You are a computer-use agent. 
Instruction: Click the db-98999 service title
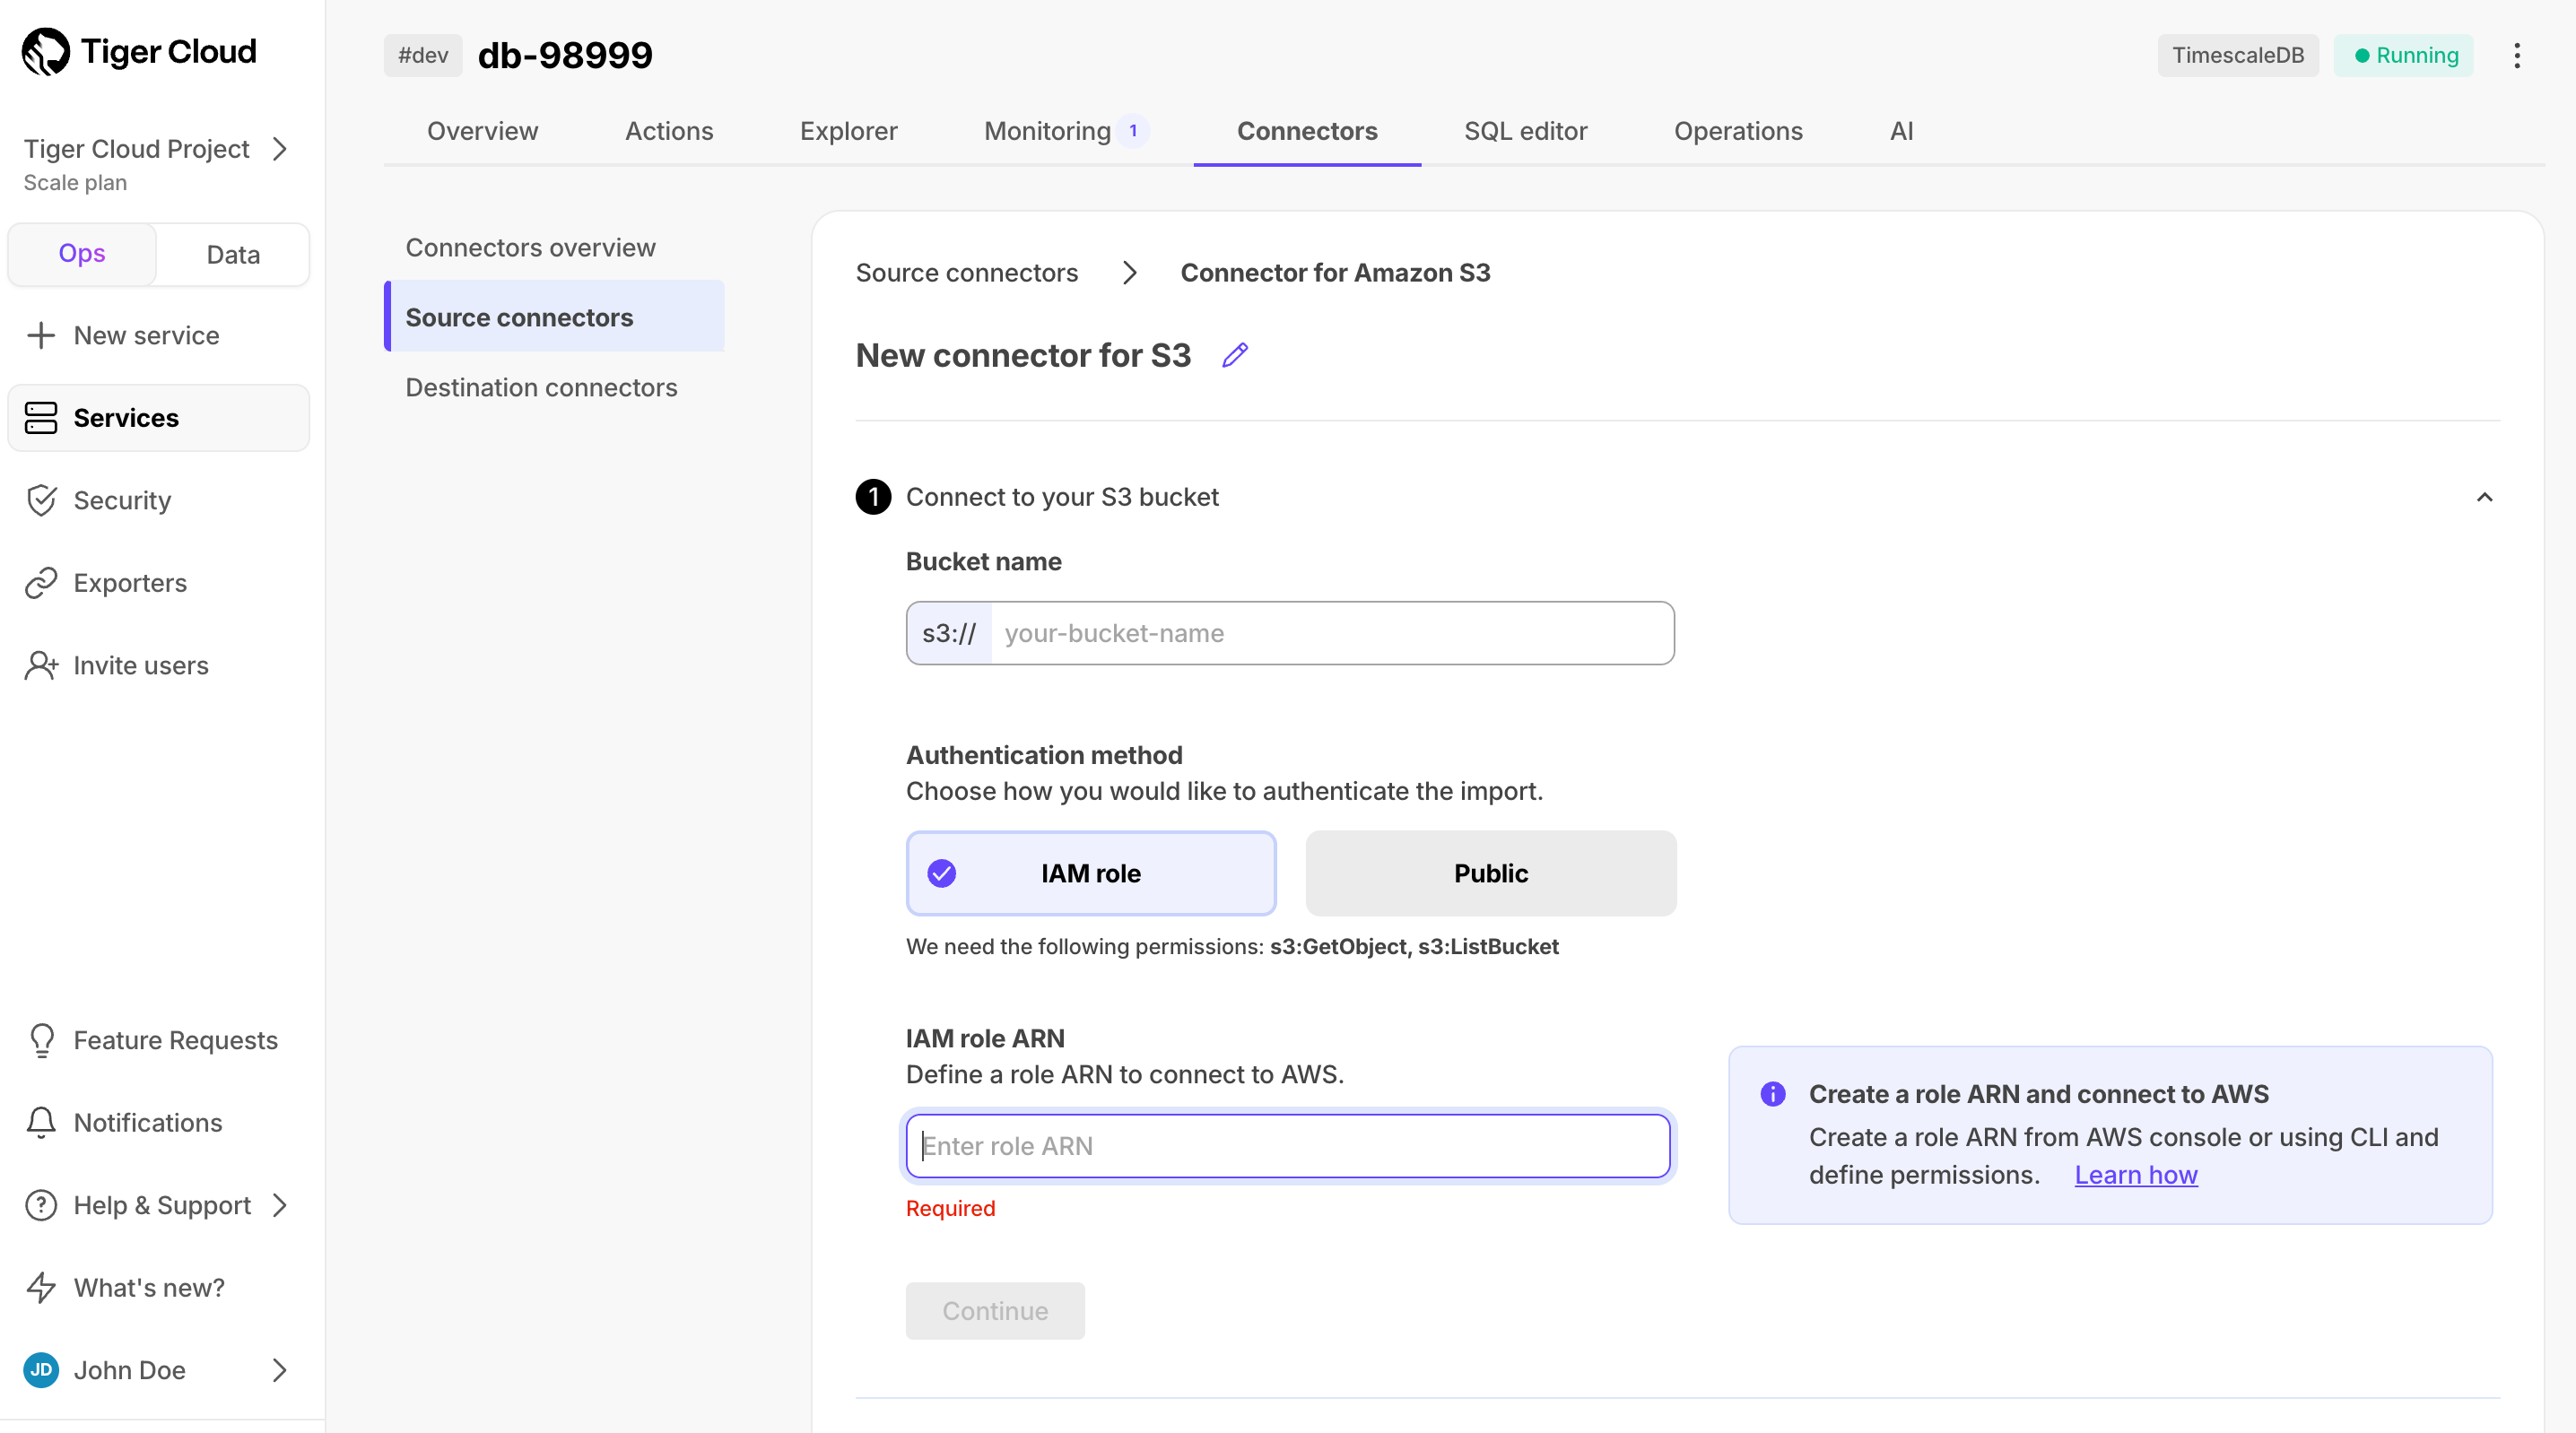tap(565, 55)
